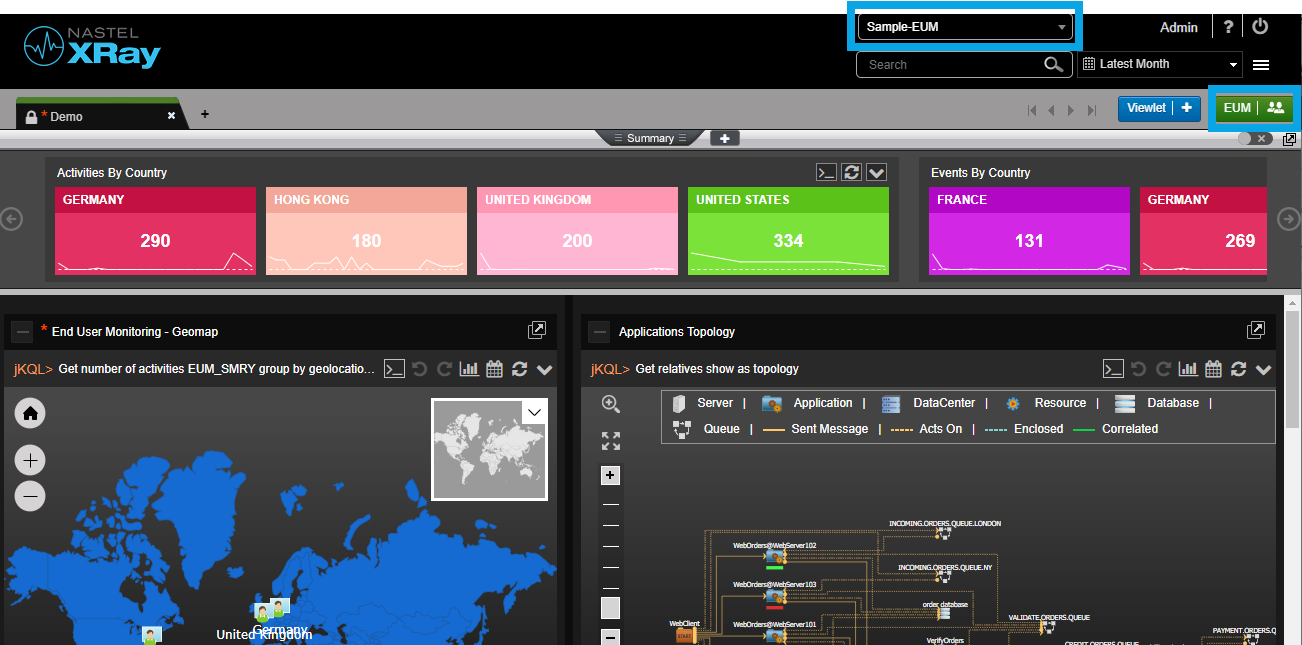Click the chart type icon on Applications Topology

tap(1188, 368)
